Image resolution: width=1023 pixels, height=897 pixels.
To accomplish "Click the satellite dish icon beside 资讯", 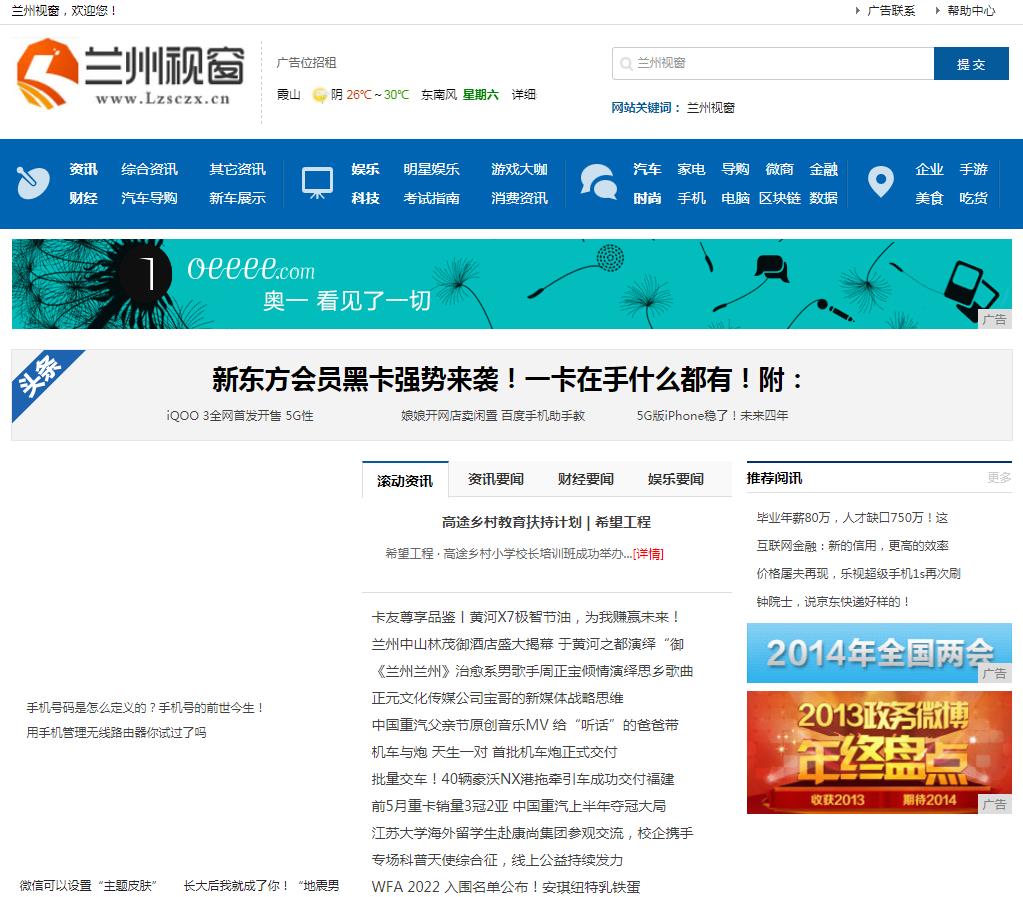I will (x=33, y=183).
